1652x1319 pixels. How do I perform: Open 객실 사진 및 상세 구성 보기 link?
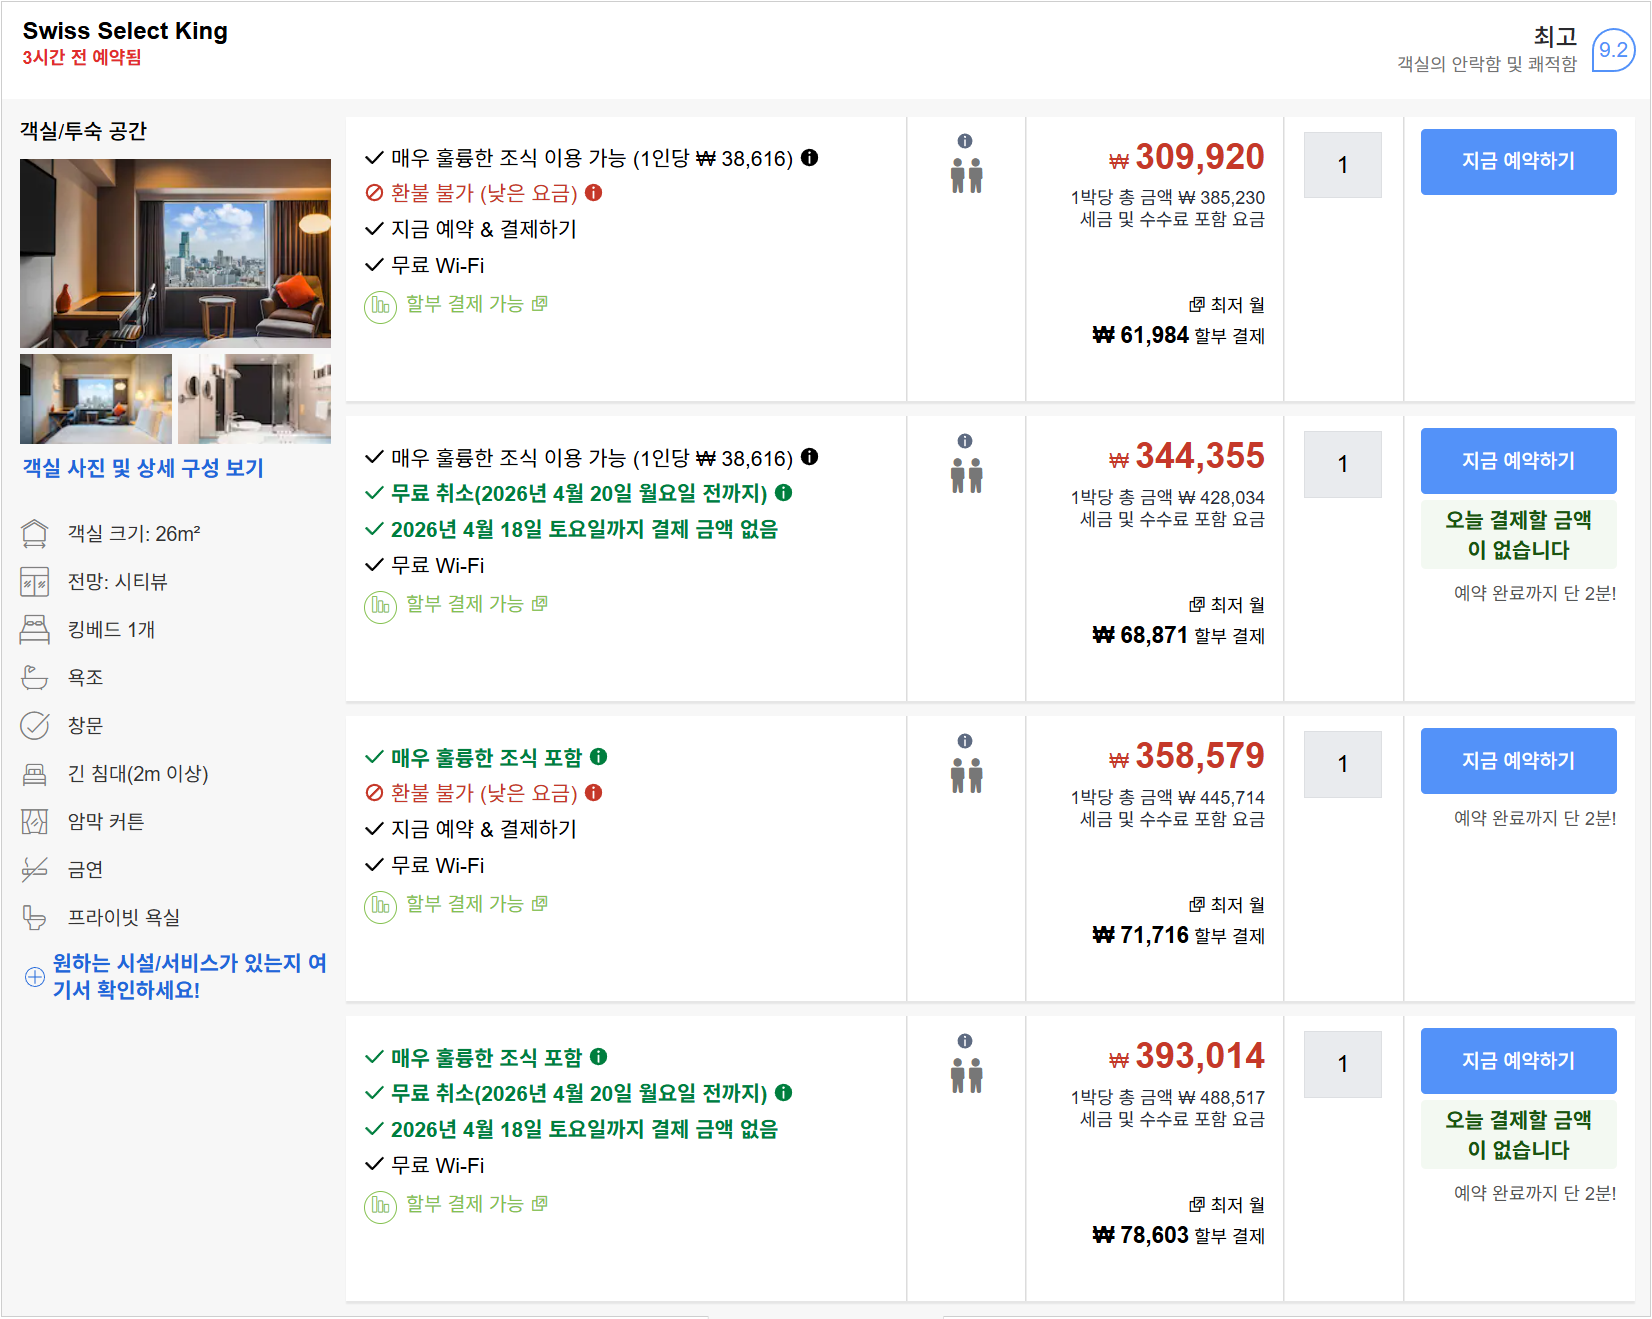click(143, 468)
